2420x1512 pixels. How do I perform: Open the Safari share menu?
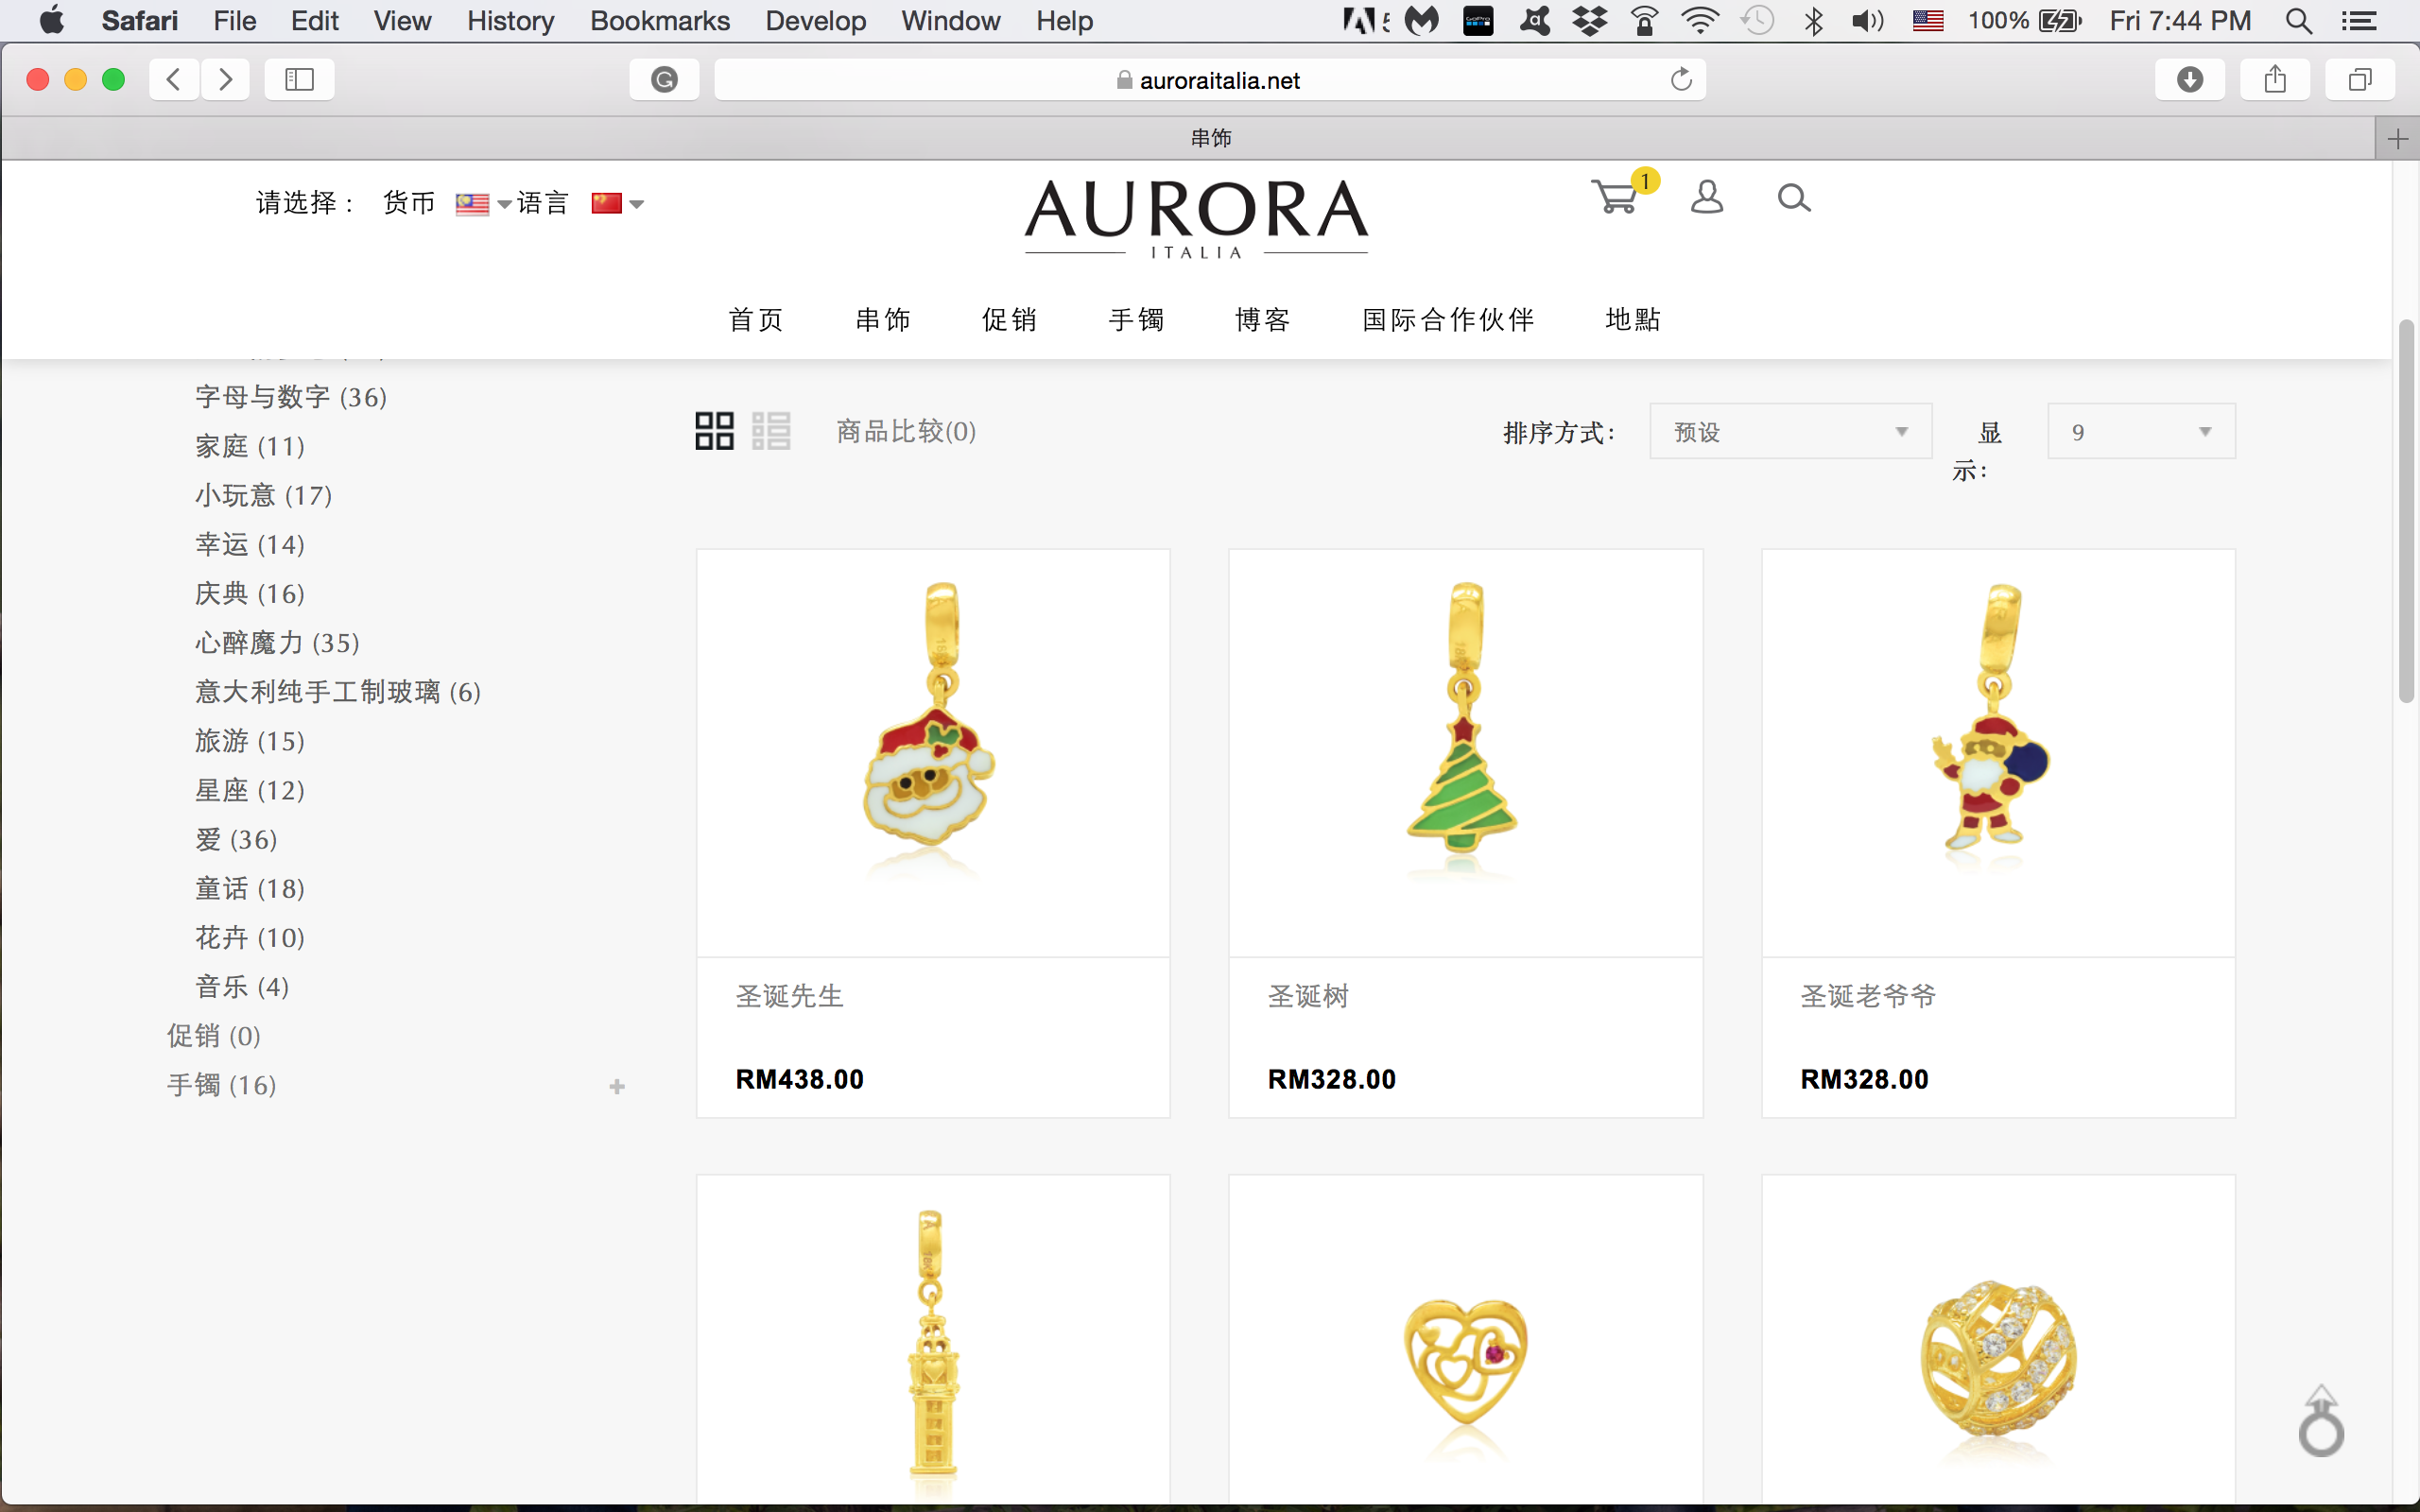coord(2275,79)
